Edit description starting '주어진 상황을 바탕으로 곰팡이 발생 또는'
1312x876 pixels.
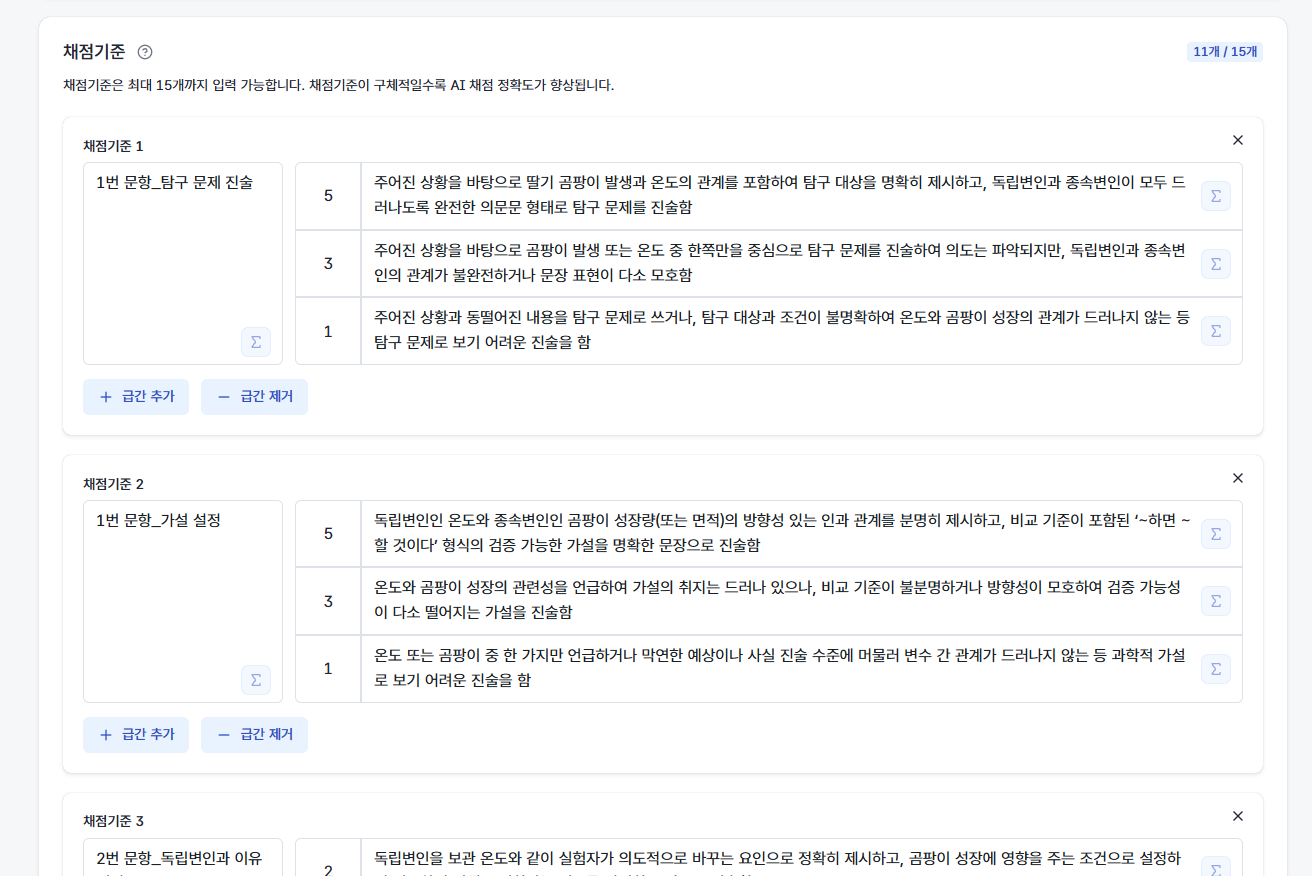tap(801, 264)
